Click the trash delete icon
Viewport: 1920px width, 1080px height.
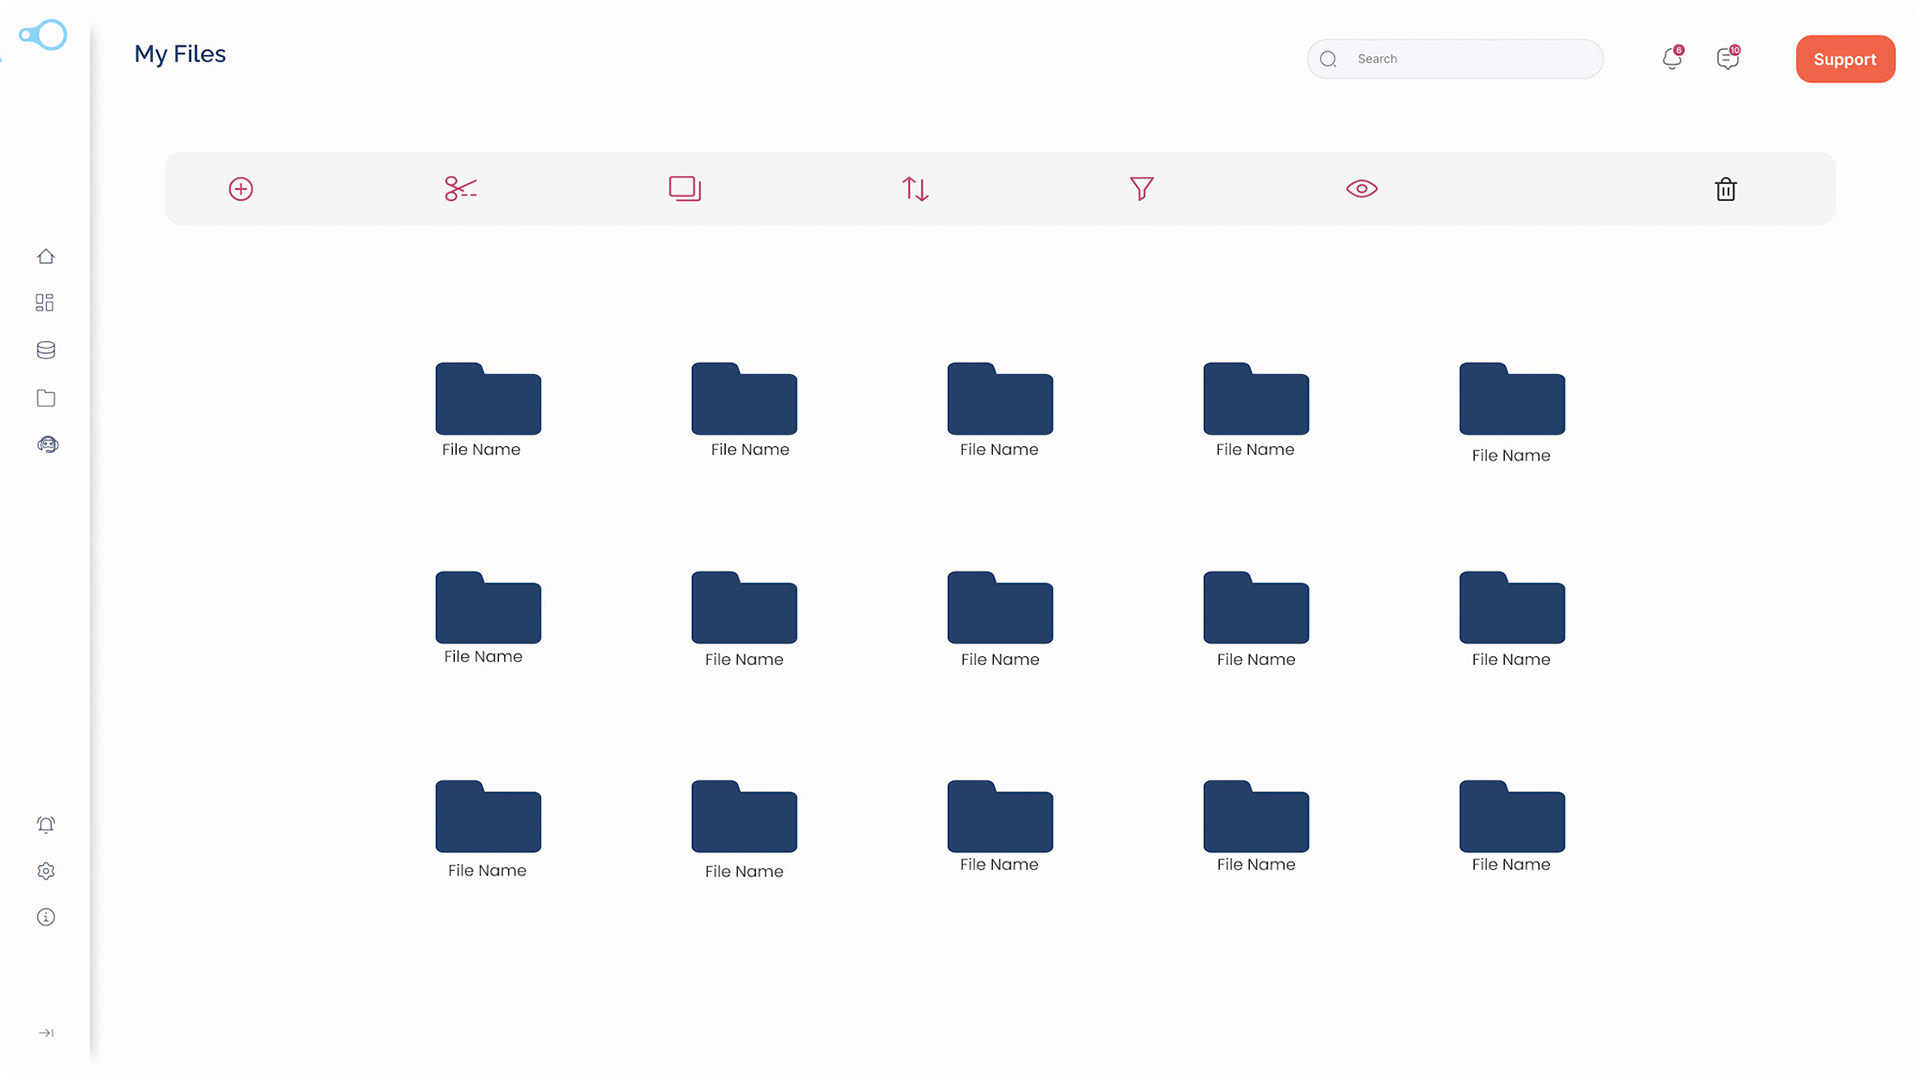tap(1725, 189)
